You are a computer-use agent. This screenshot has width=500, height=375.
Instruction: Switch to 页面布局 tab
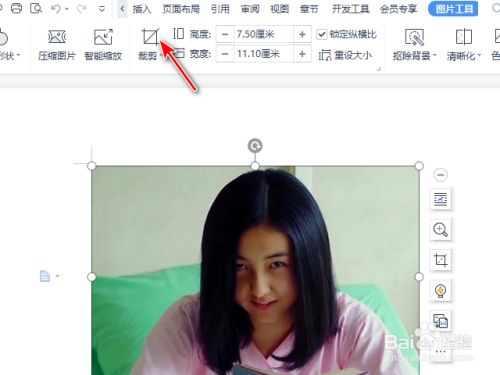coord(181,9)
